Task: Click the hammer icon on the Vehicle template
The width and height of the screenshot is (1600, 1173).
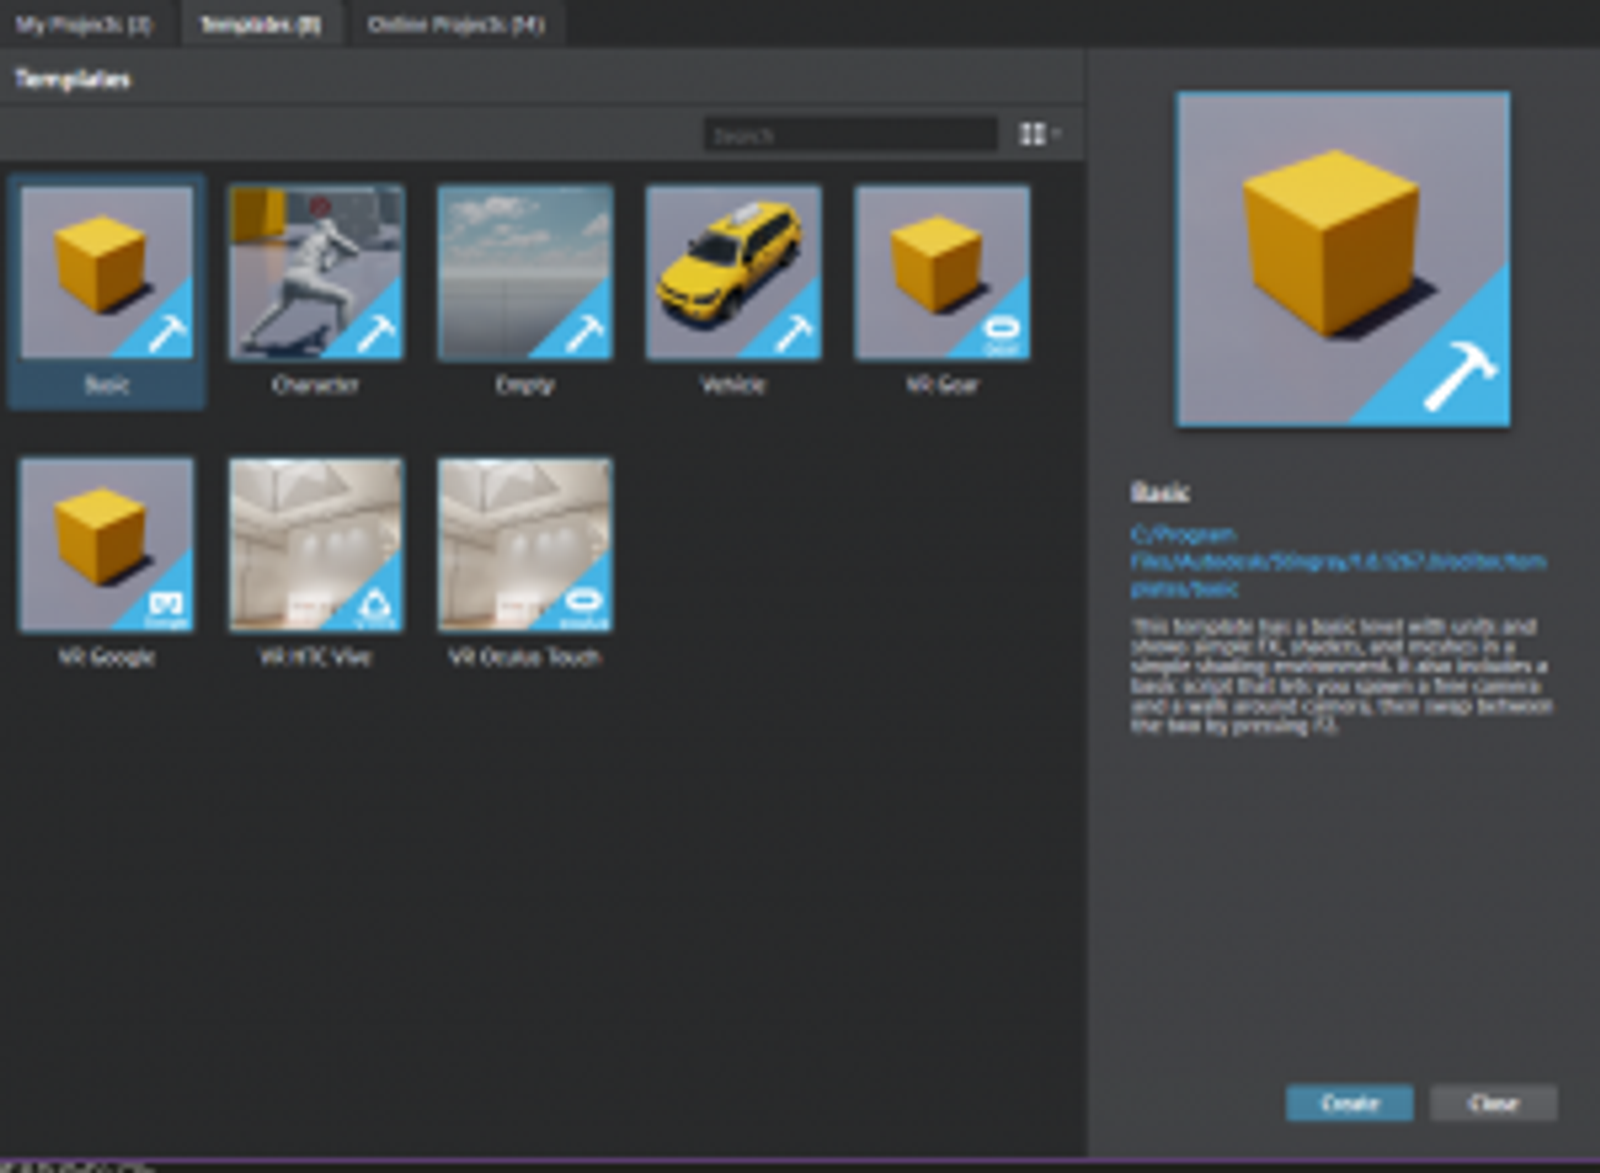Action: [795, 333]
